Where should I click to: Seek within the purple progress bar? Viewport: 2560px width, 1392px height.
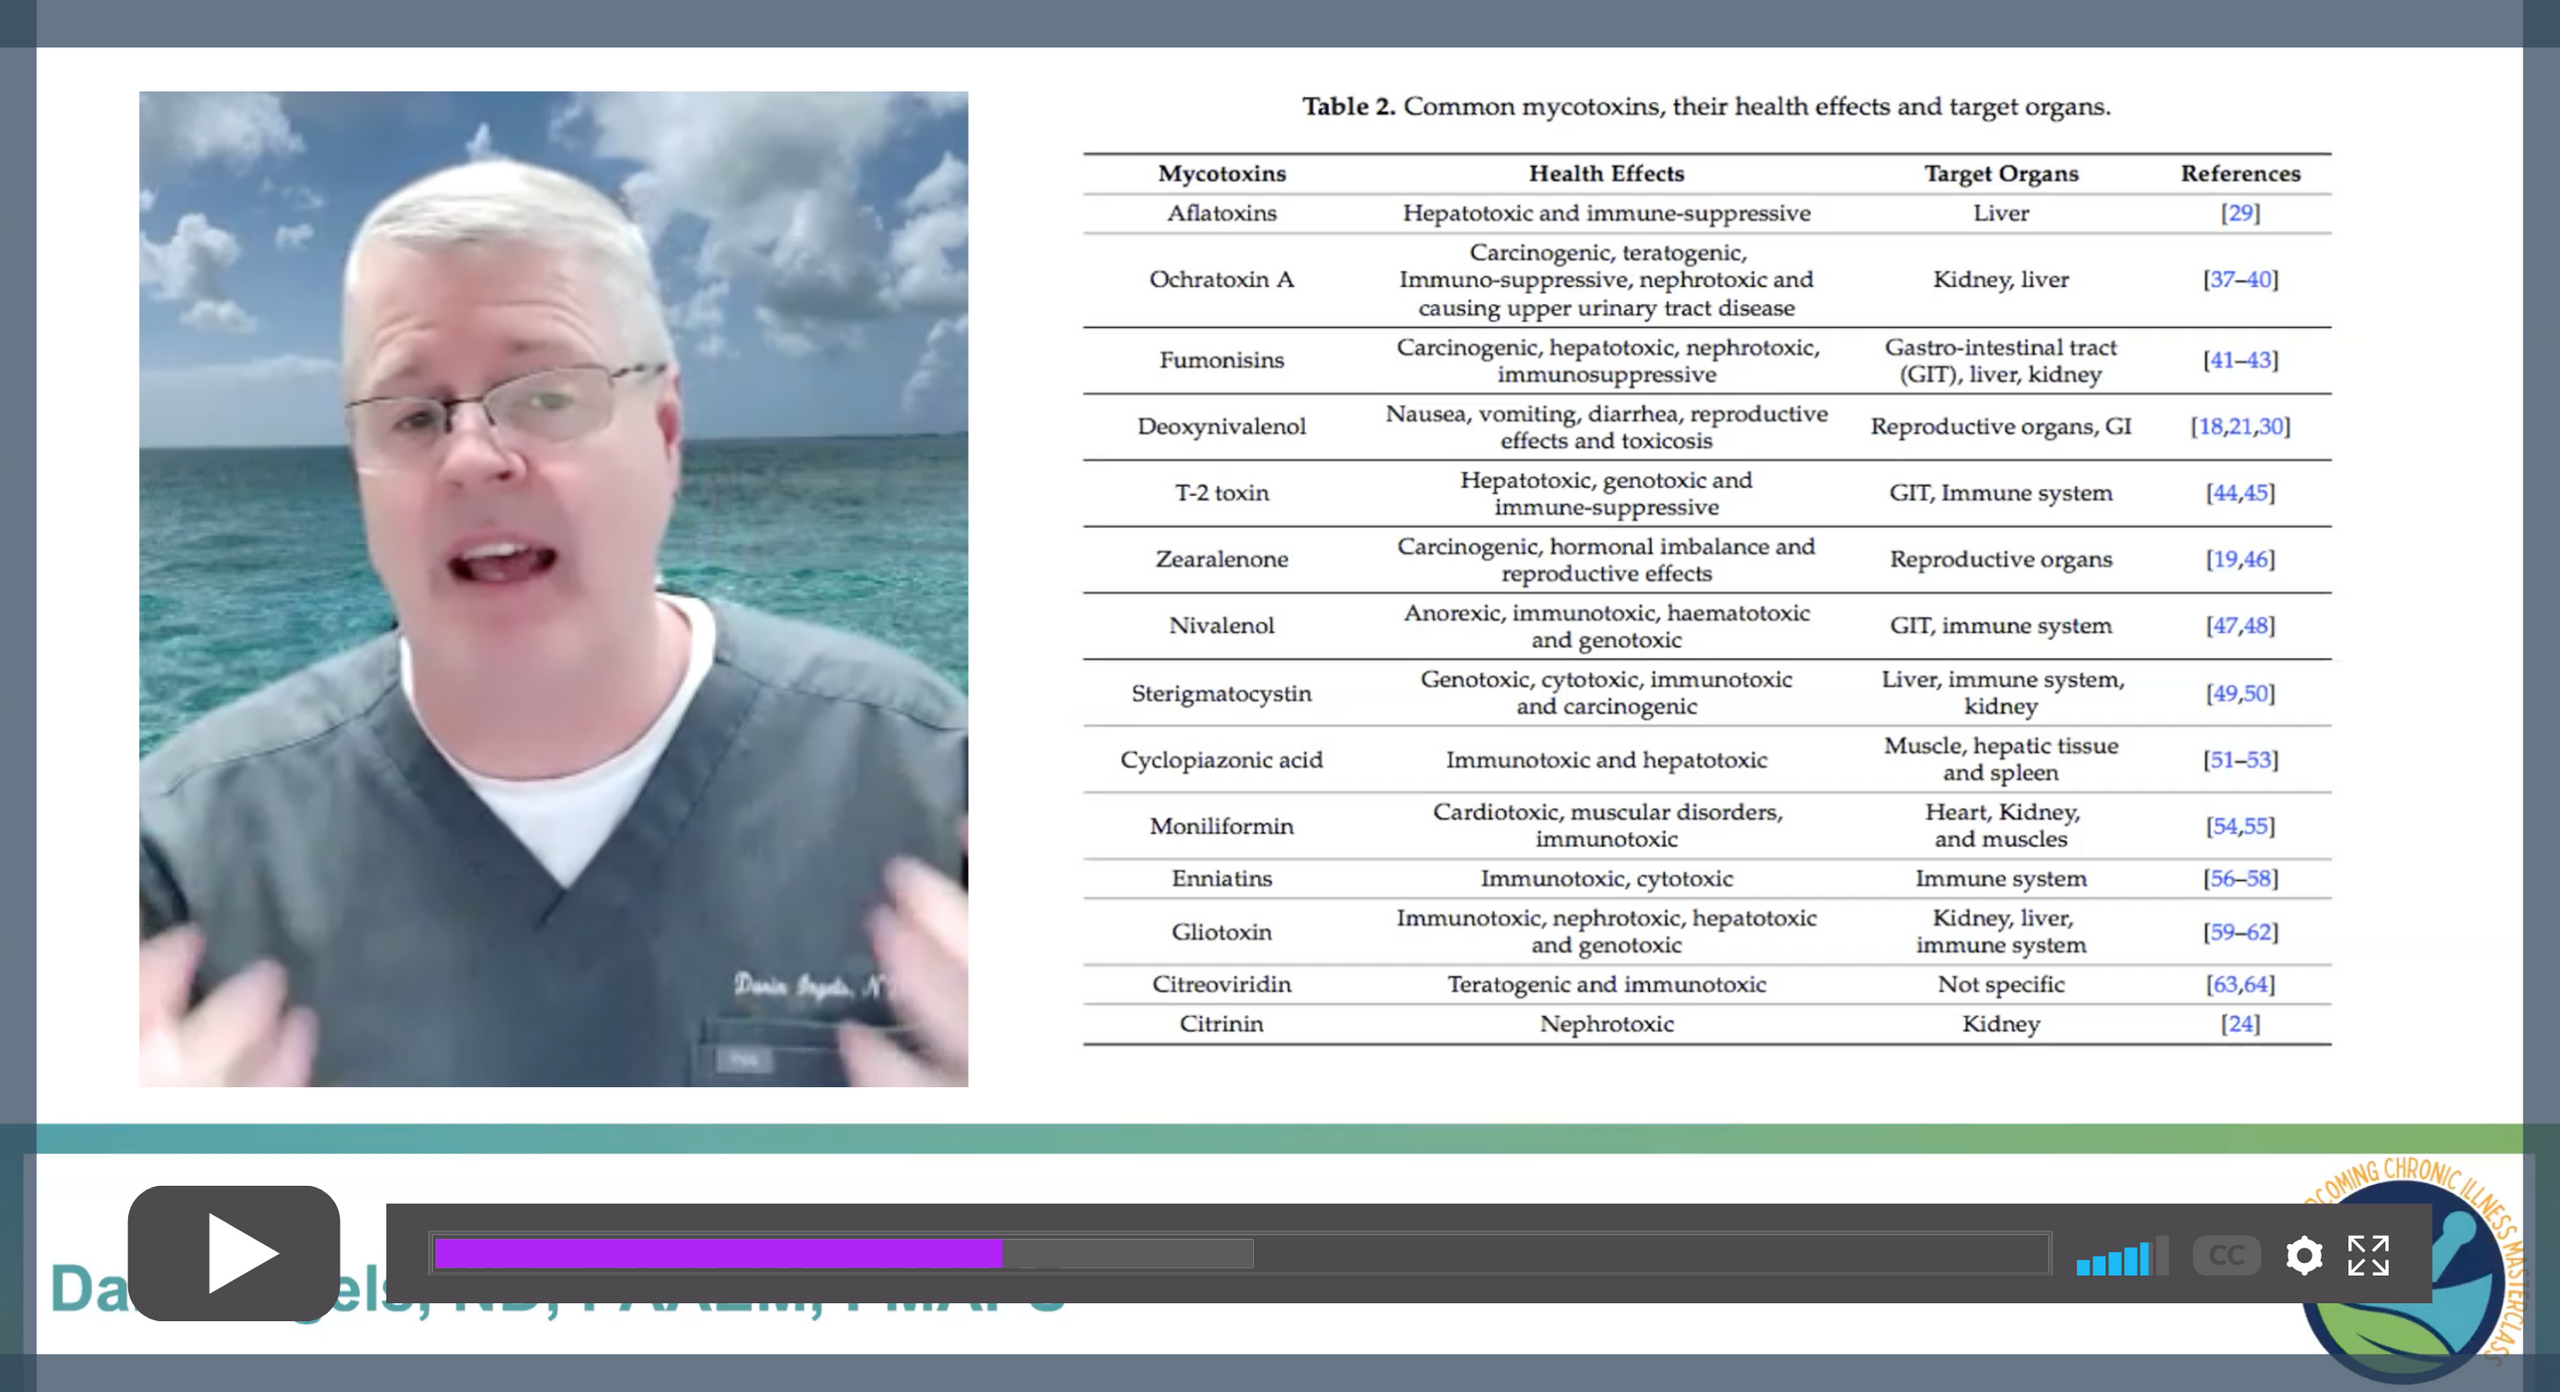718,1253
